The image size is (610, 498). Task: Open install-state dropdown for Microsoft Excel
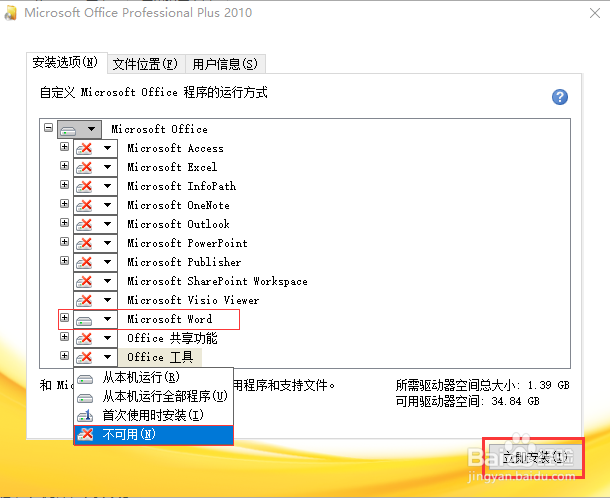coord(95,167)
